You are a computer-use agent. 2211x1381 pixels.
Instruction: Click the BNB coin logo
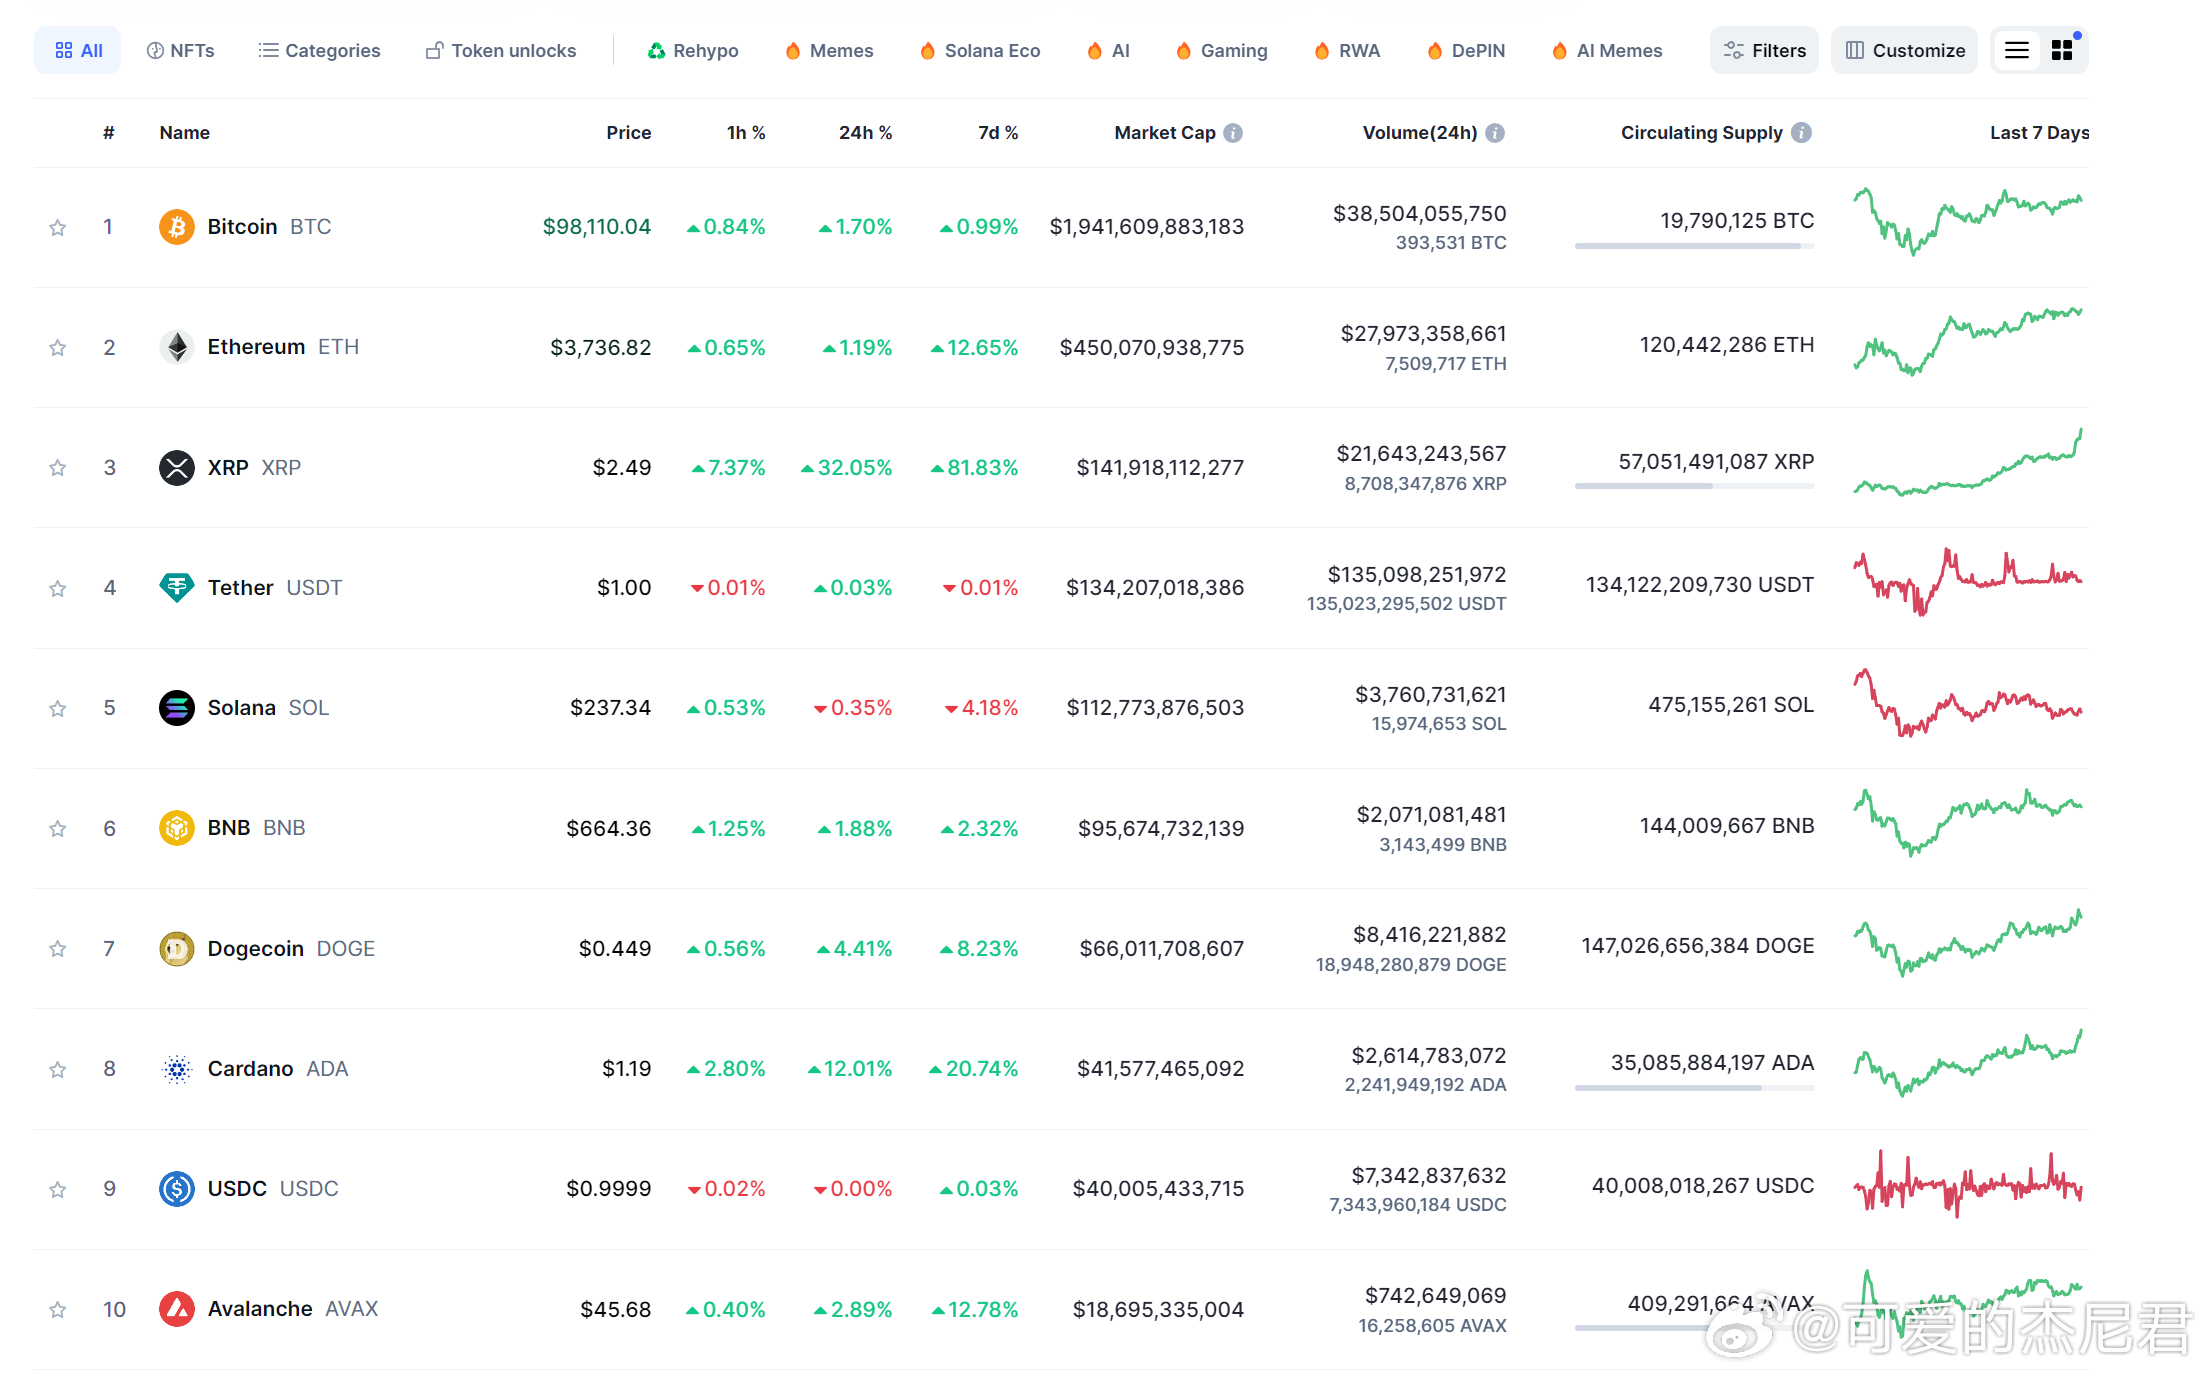(177, 828)
